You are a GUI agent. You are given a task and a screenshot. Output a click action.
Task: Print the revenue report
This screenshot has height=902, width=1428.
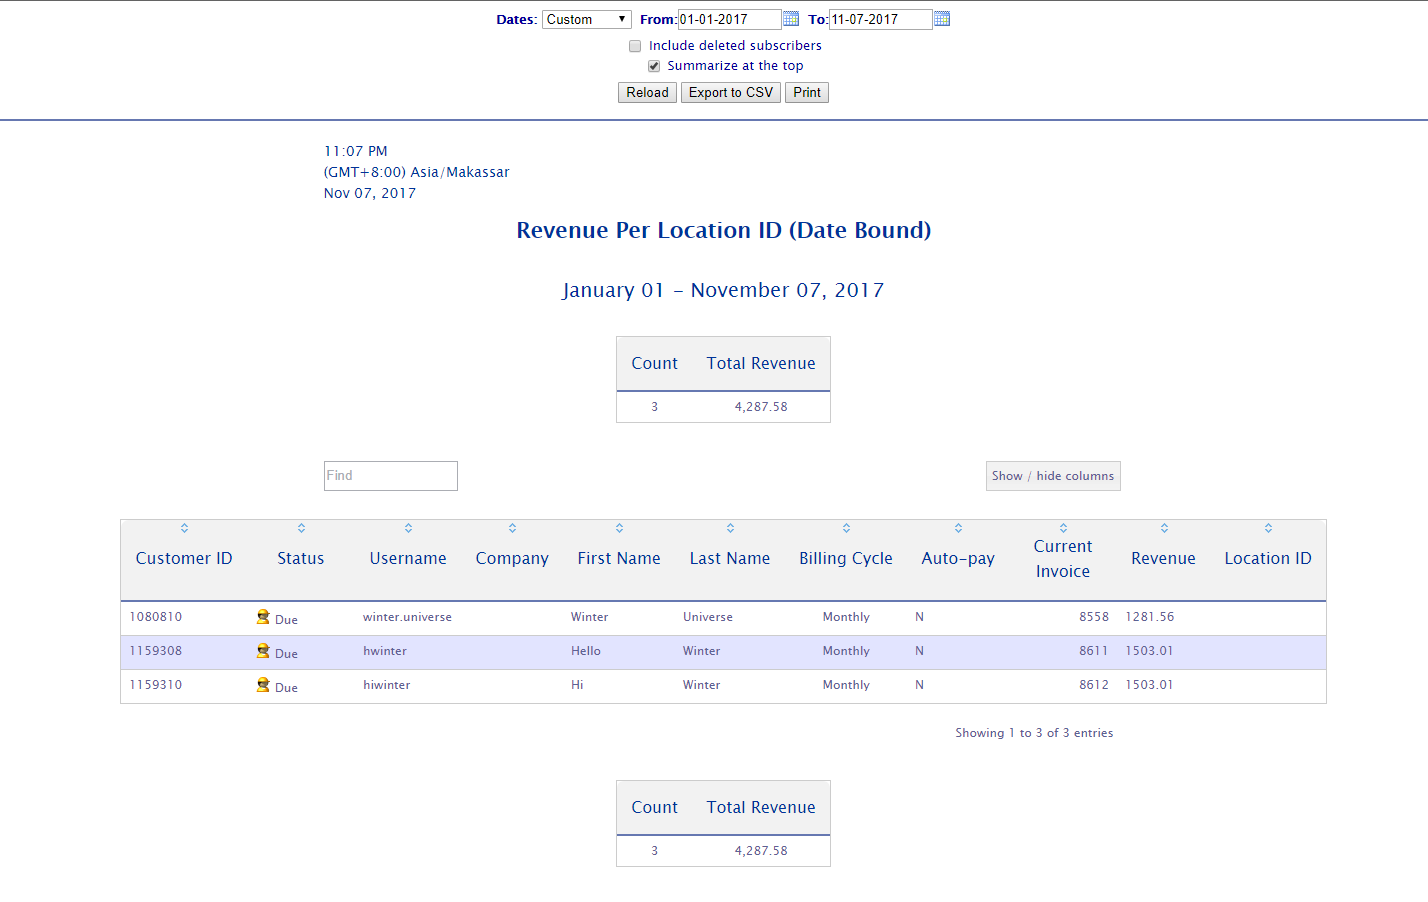pyautogui.click(x=807, y=93)
